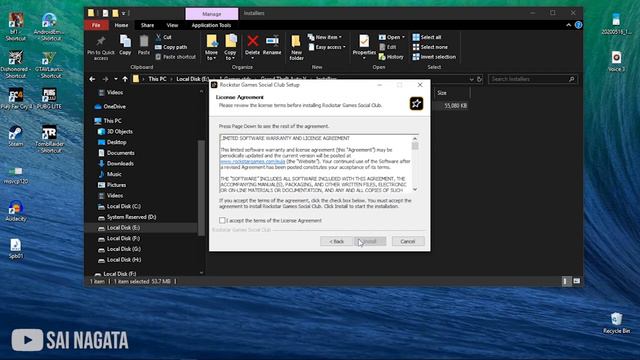The height and width of the screenshot is (360, 640).
Task: Switch to the Home ribbon tab
Action: [121, 25]
